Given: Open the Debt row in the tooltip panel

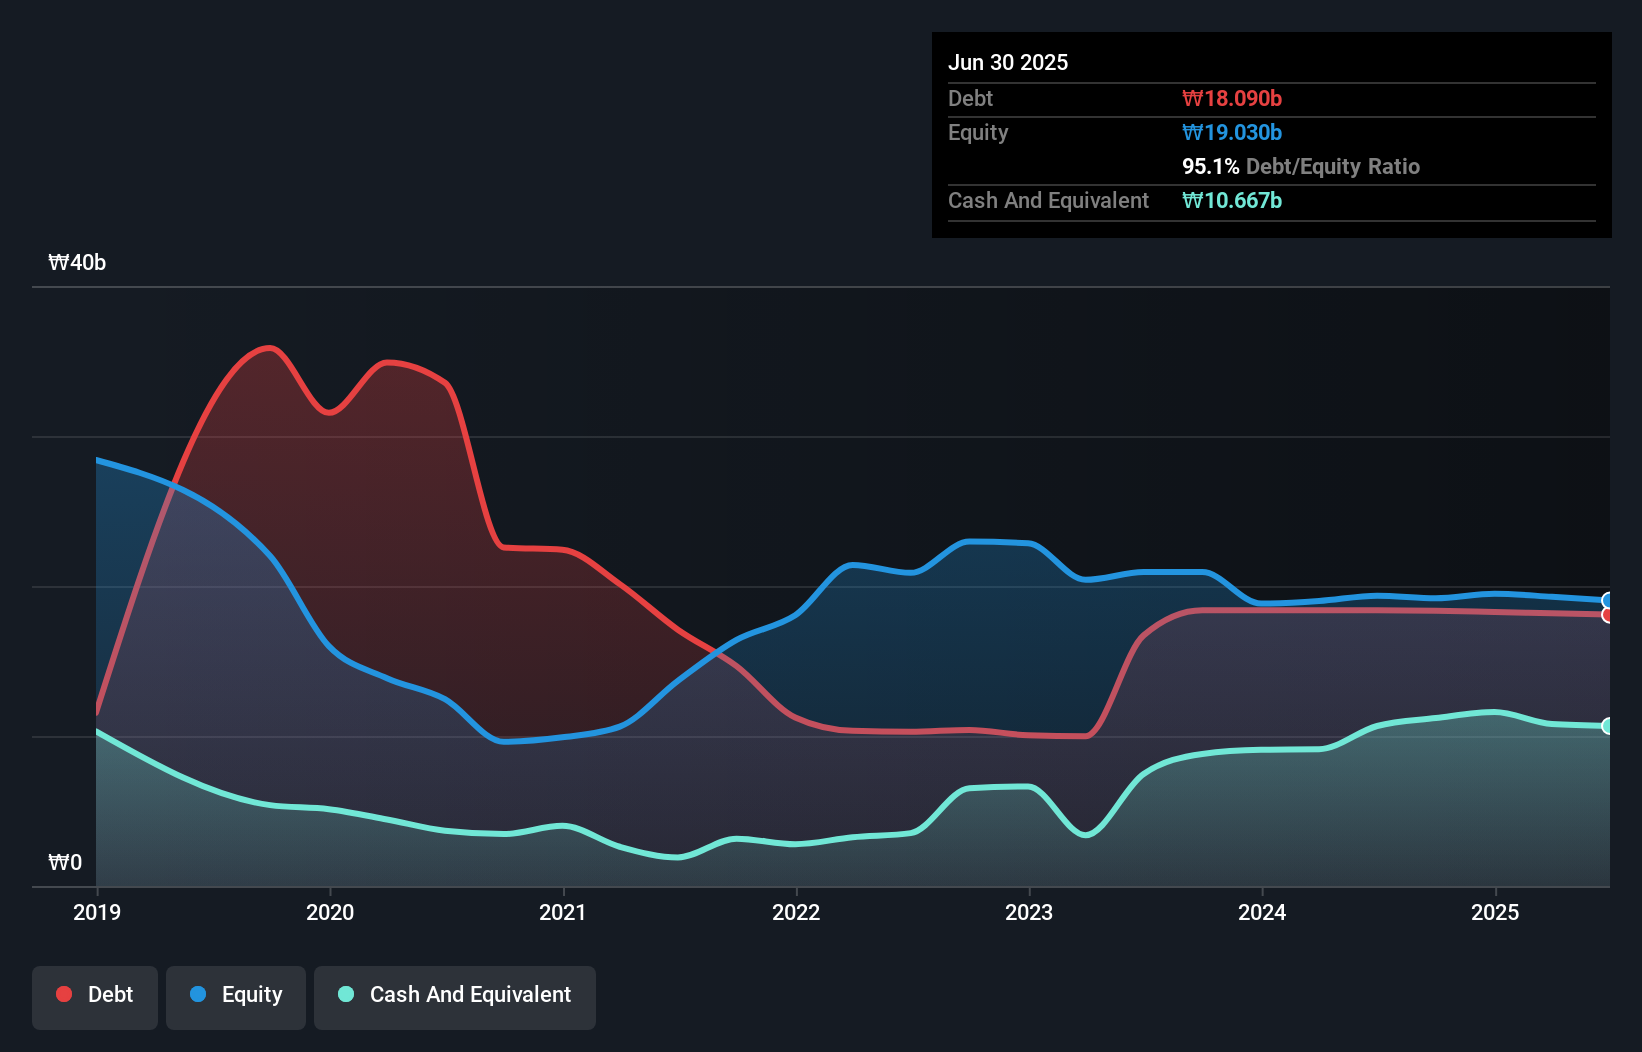Looking at the screenshot, I should click(970, 98).
